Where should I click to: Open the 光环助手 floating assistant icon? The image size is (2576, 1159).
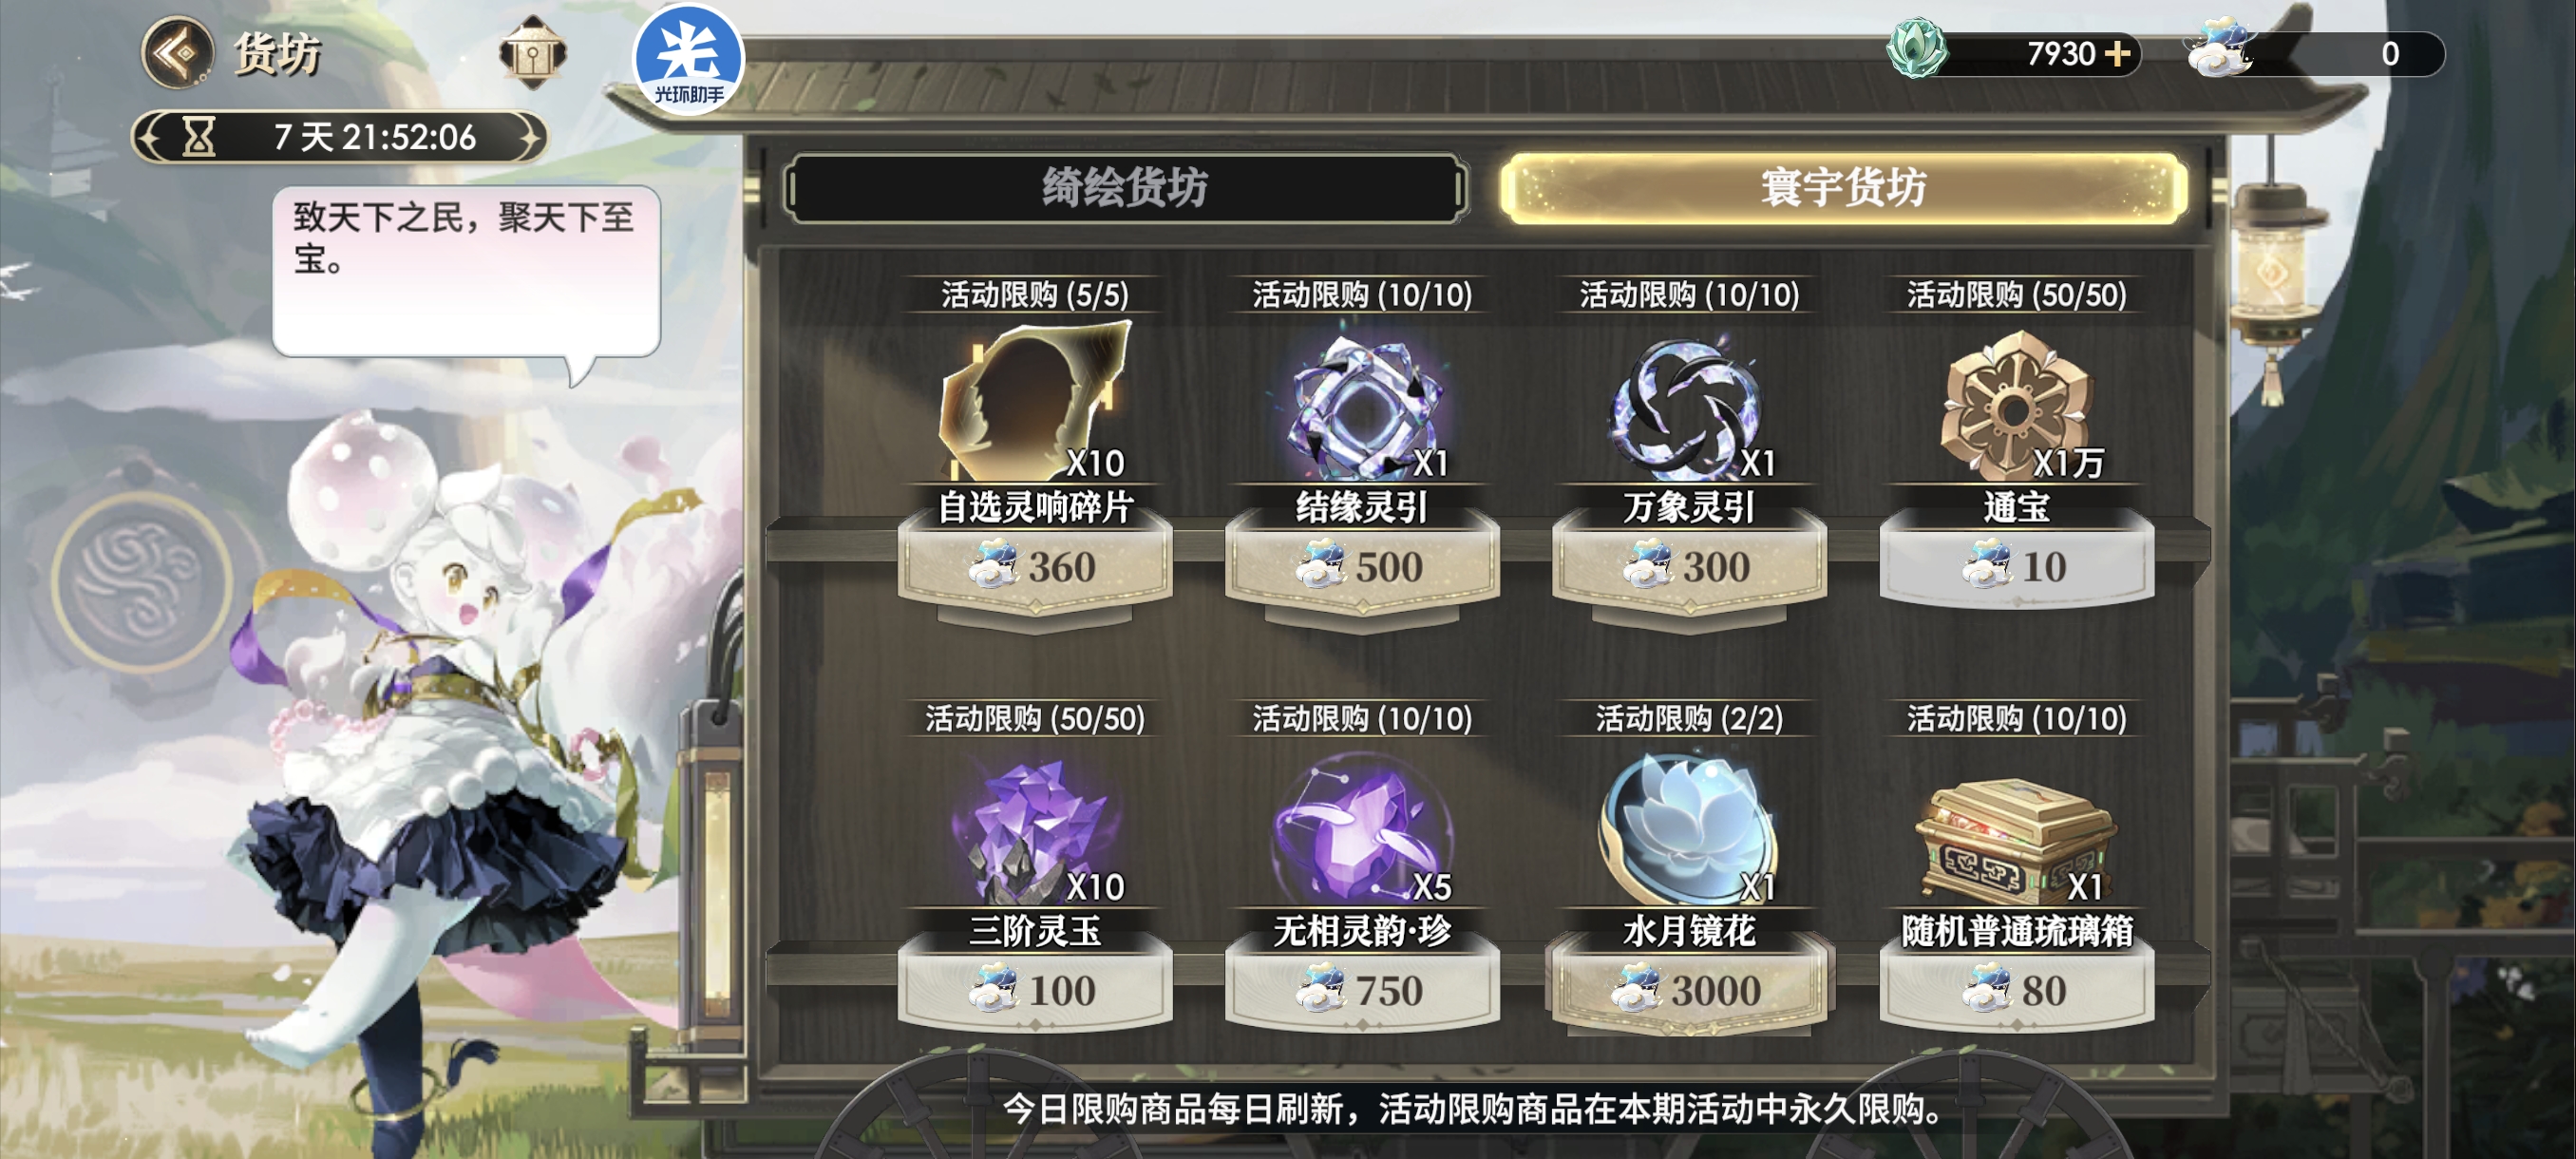point(688,58)
